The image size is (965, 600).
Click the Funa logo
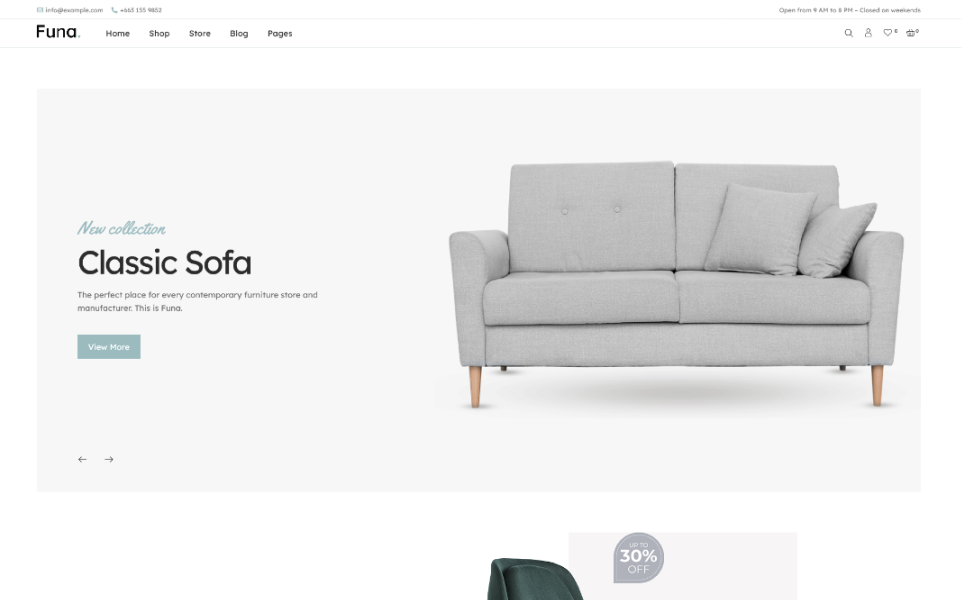point(58,32)
